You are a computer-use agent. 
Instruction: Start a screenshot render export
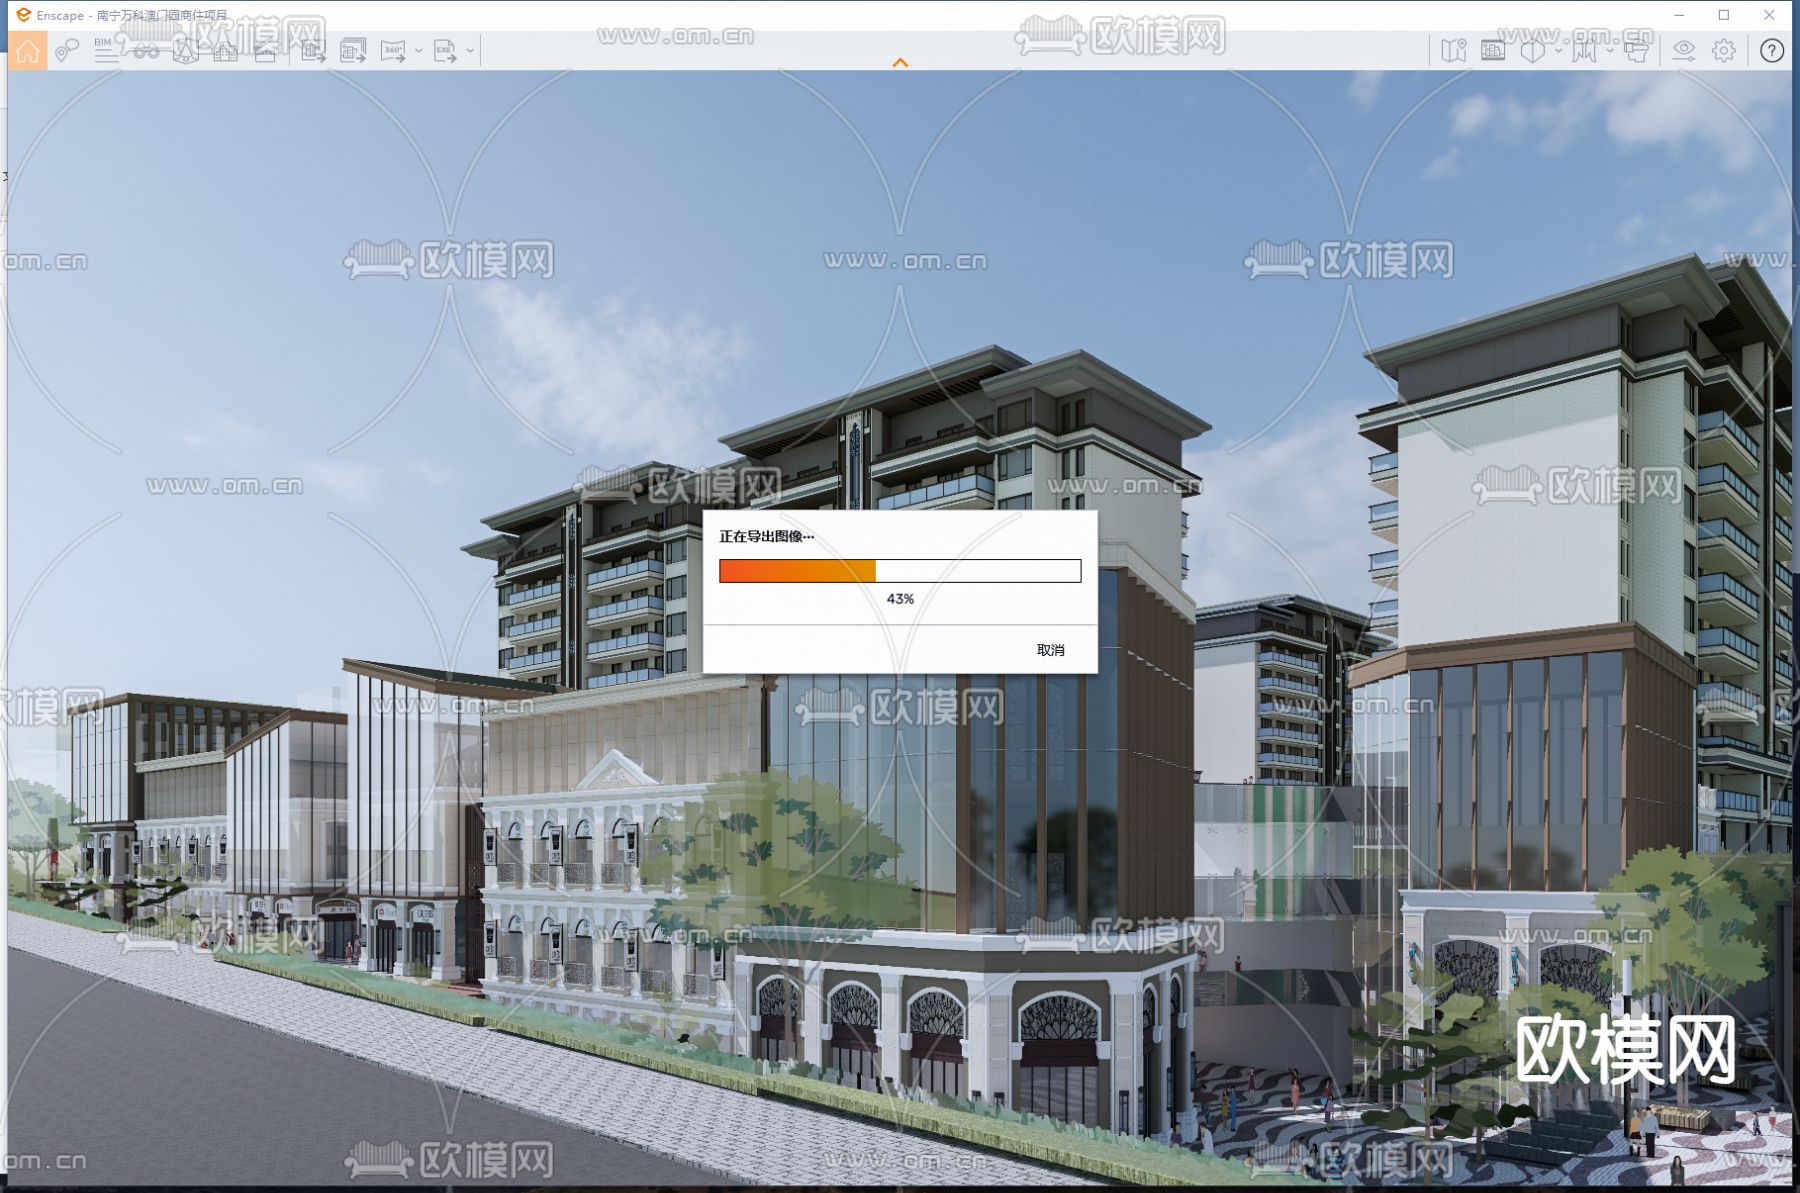point(312,52)
